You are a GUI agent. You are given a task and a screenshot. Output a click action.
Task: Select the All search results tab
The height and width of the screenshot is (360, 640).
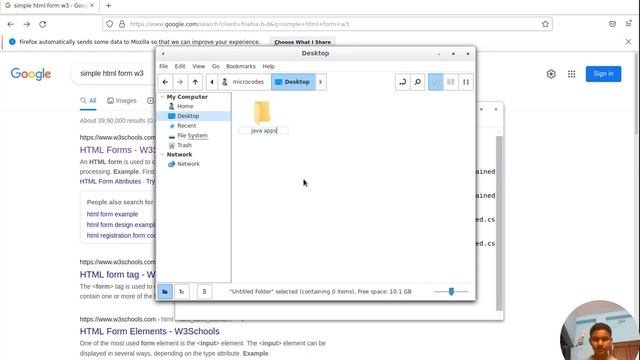pos(88,101)
